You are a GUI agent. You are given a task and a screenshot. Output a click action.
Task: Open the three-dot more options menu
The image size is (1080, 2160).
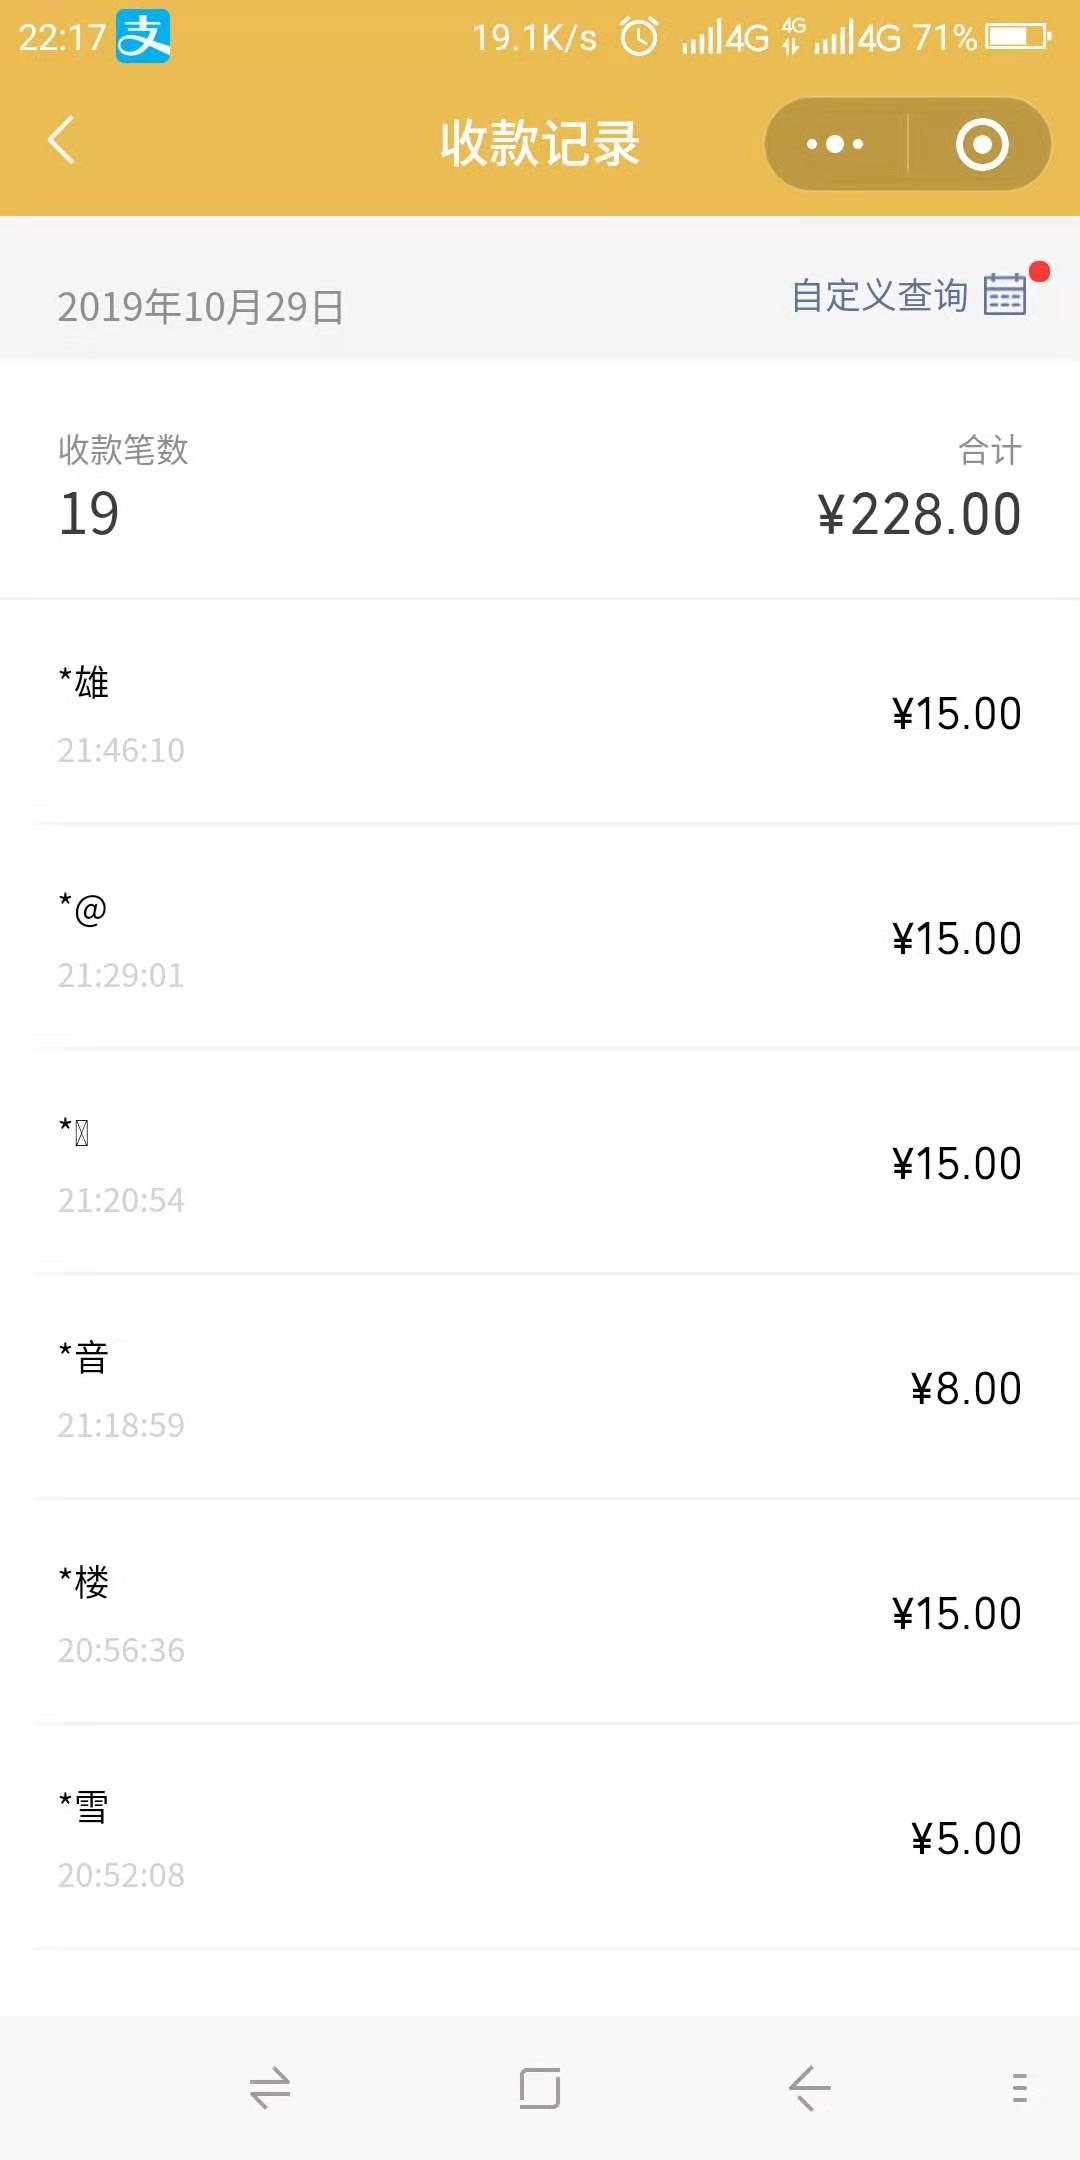point(835,144)
